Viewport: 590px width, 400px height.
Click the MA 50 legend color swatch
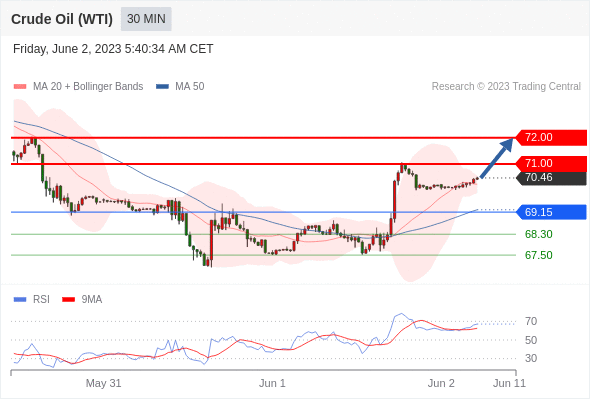pyautogui.click(x=162, y=87)
